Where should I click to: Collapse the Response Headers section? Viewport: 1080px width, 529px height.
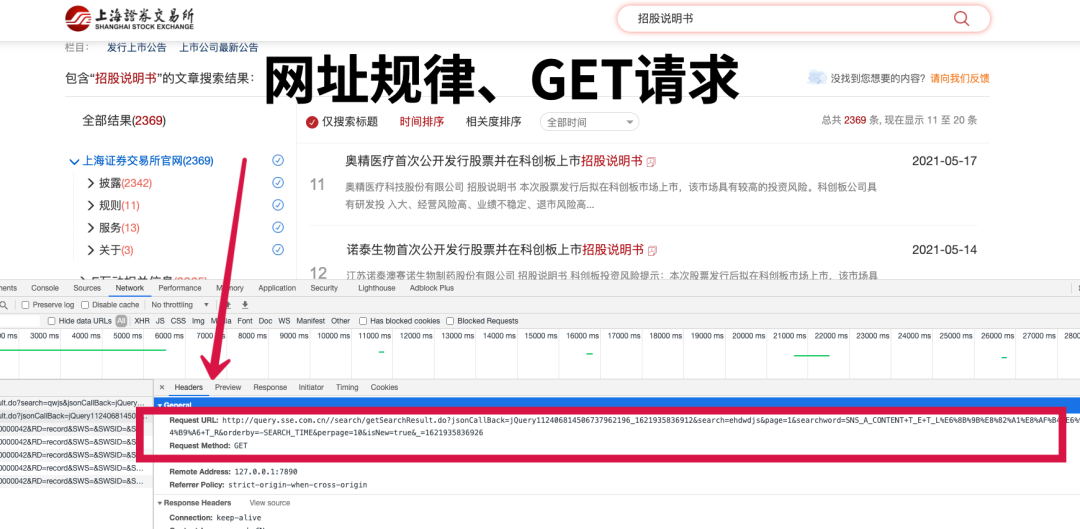(x=160, y=503)
